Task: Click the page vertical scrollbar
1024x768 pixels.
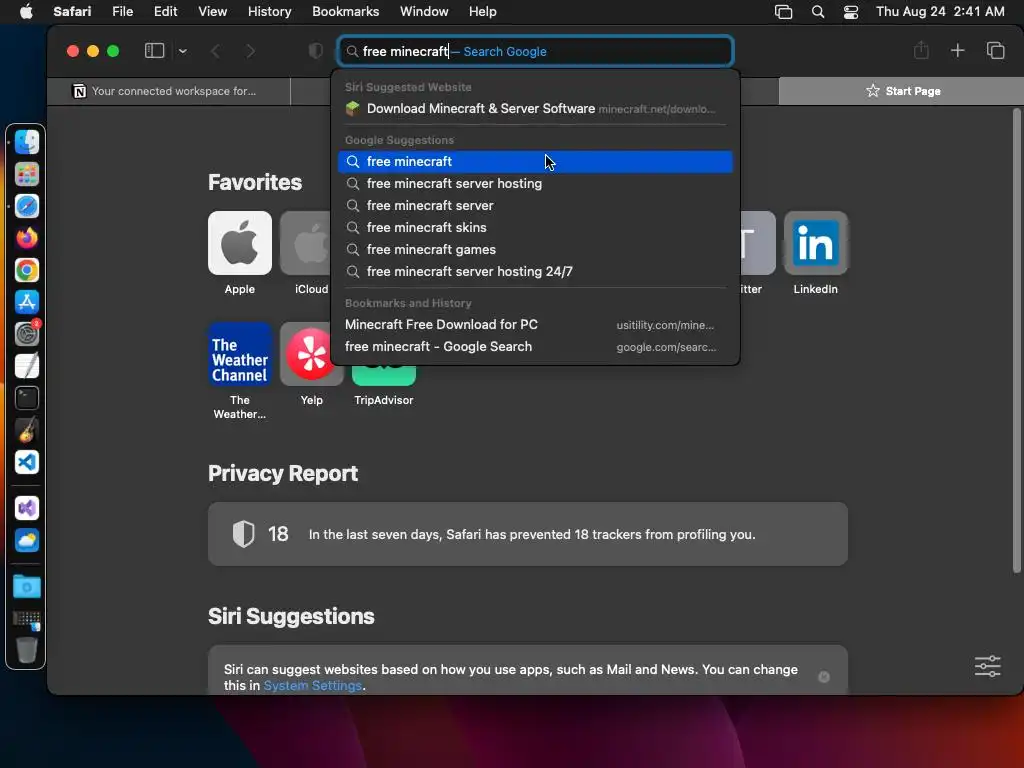Action: [1016, 341]
